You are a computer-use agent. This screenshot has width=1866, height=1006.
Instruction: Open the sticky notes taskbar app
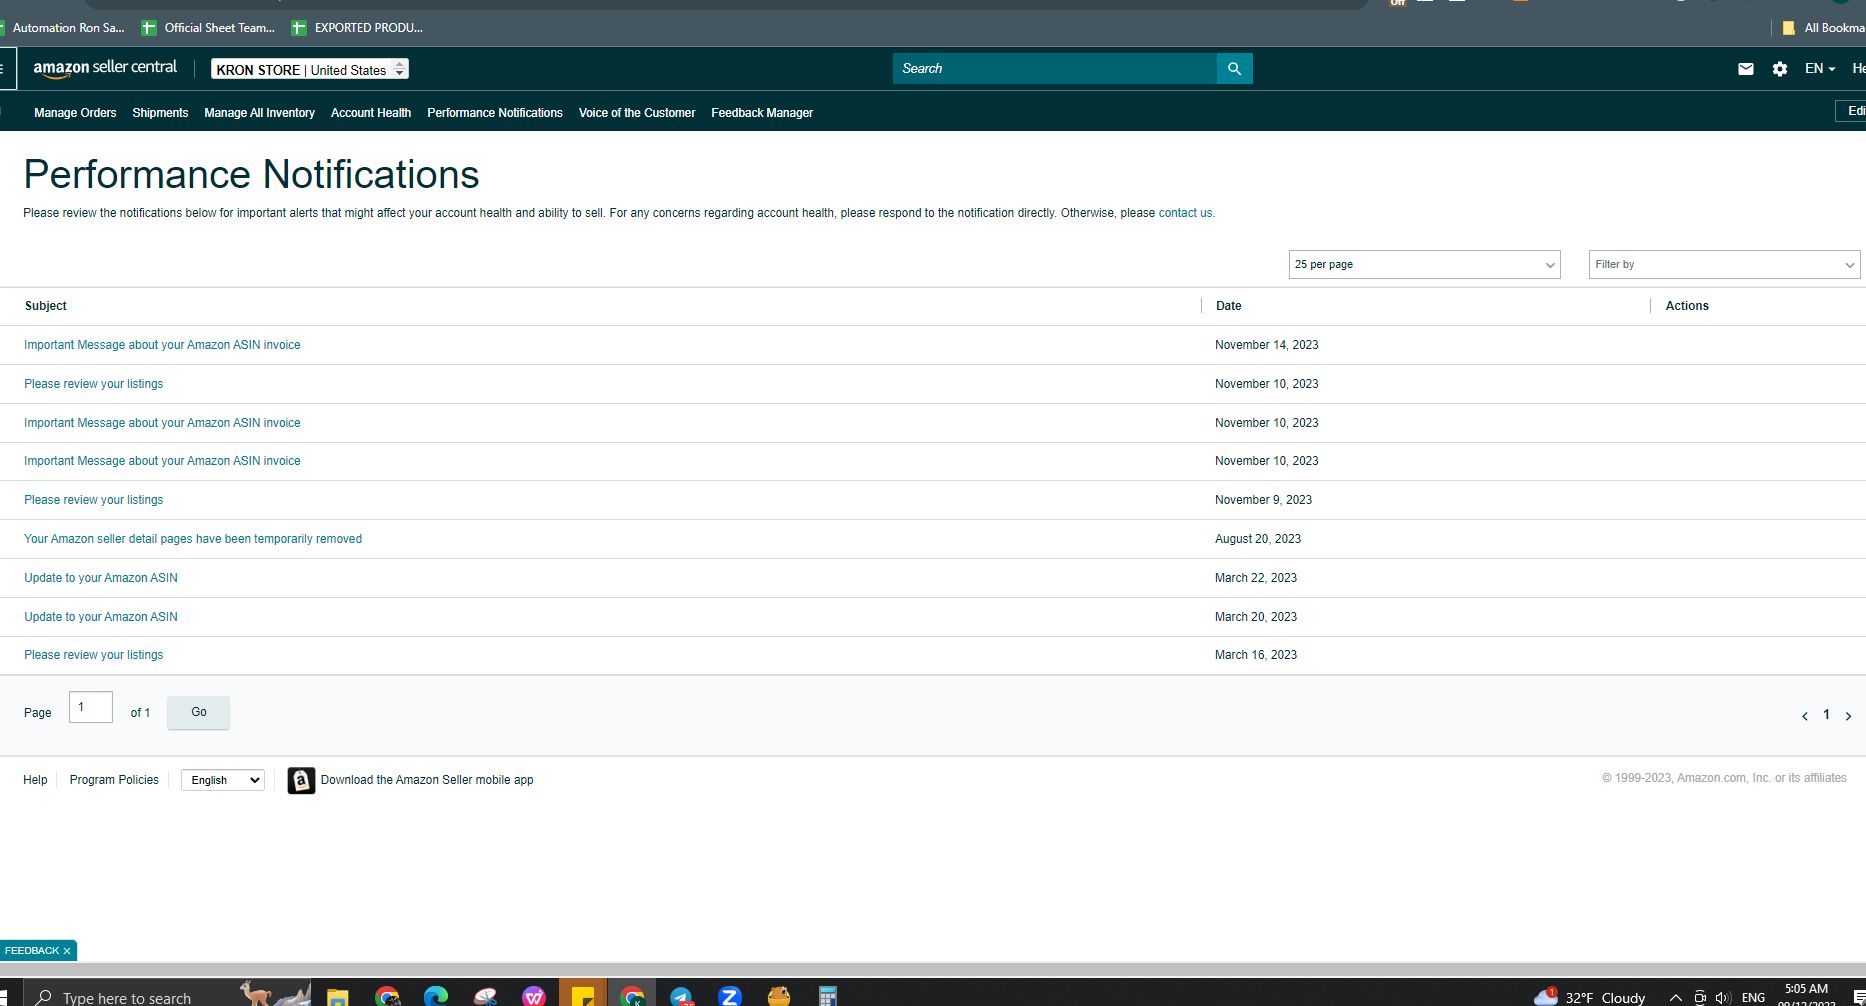(x=583, y=996)
